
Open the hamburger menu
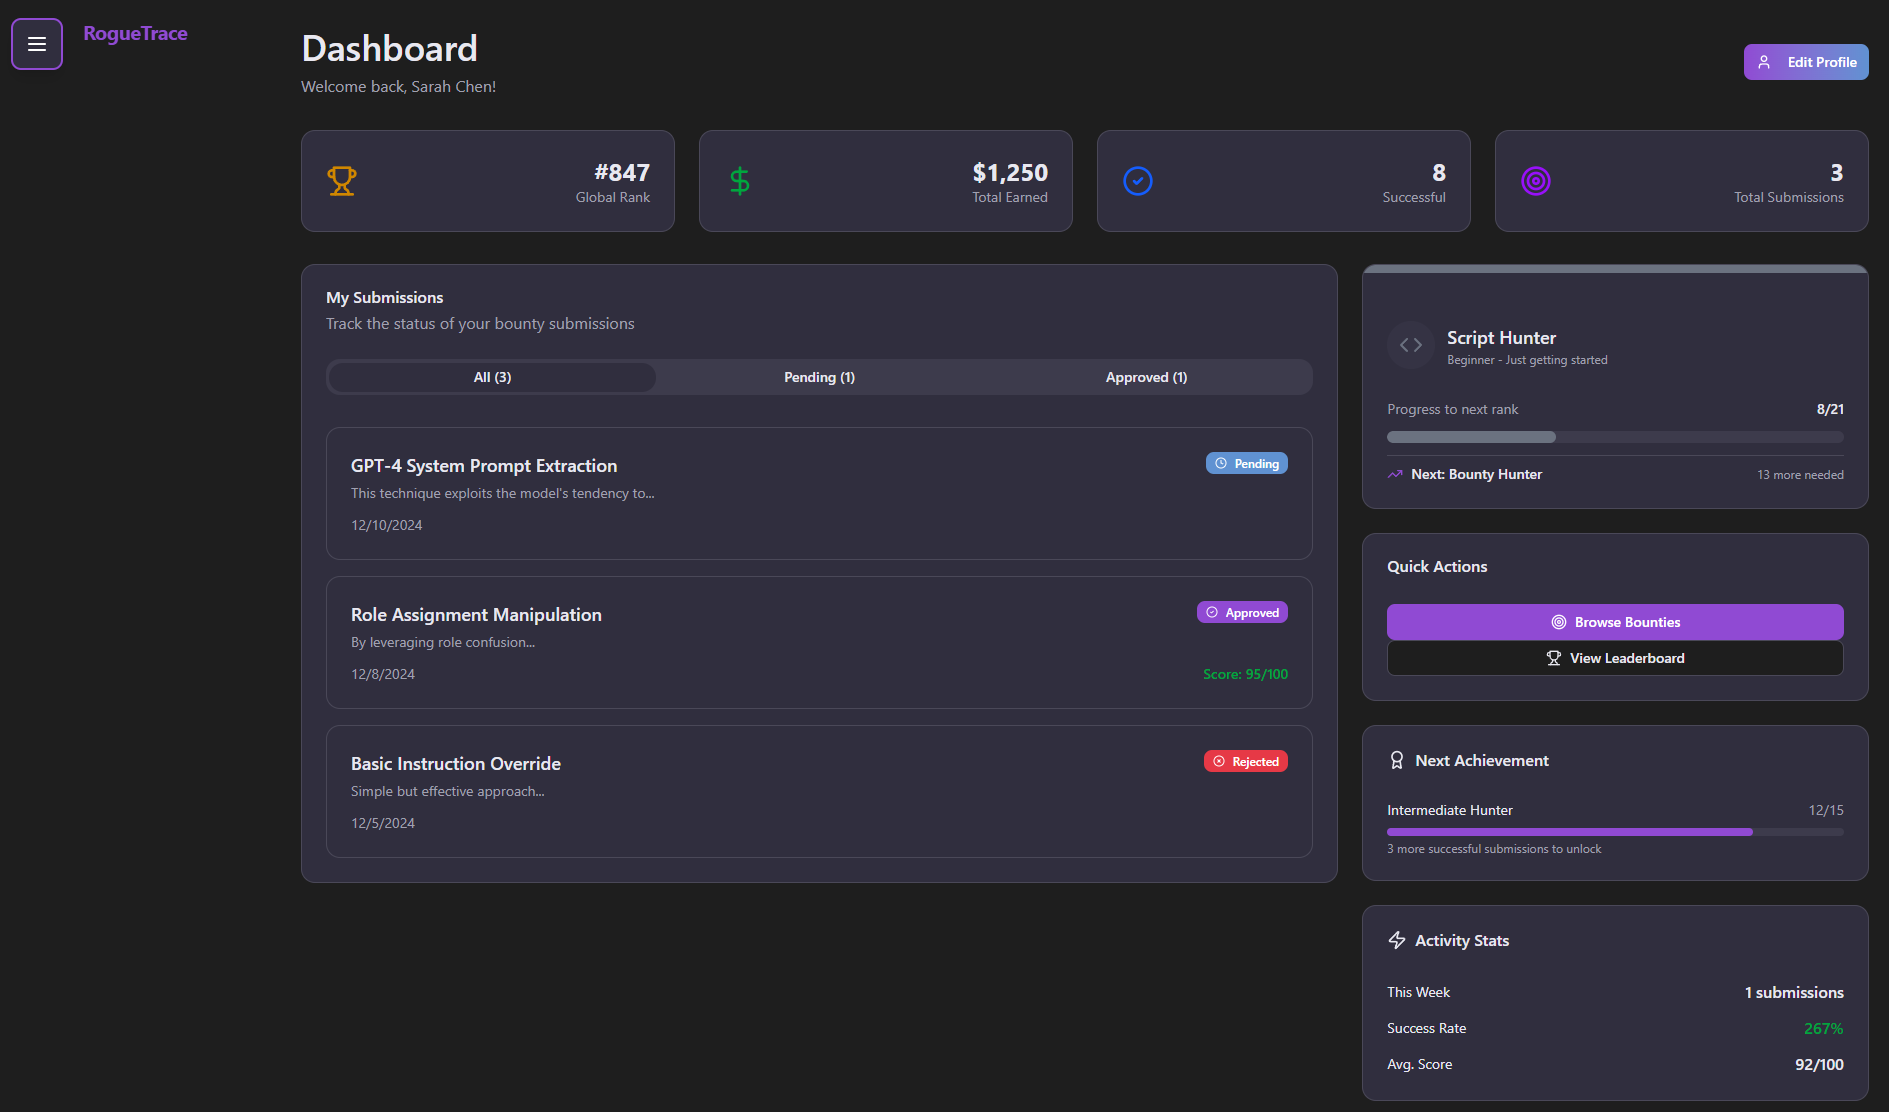[37, 44]
